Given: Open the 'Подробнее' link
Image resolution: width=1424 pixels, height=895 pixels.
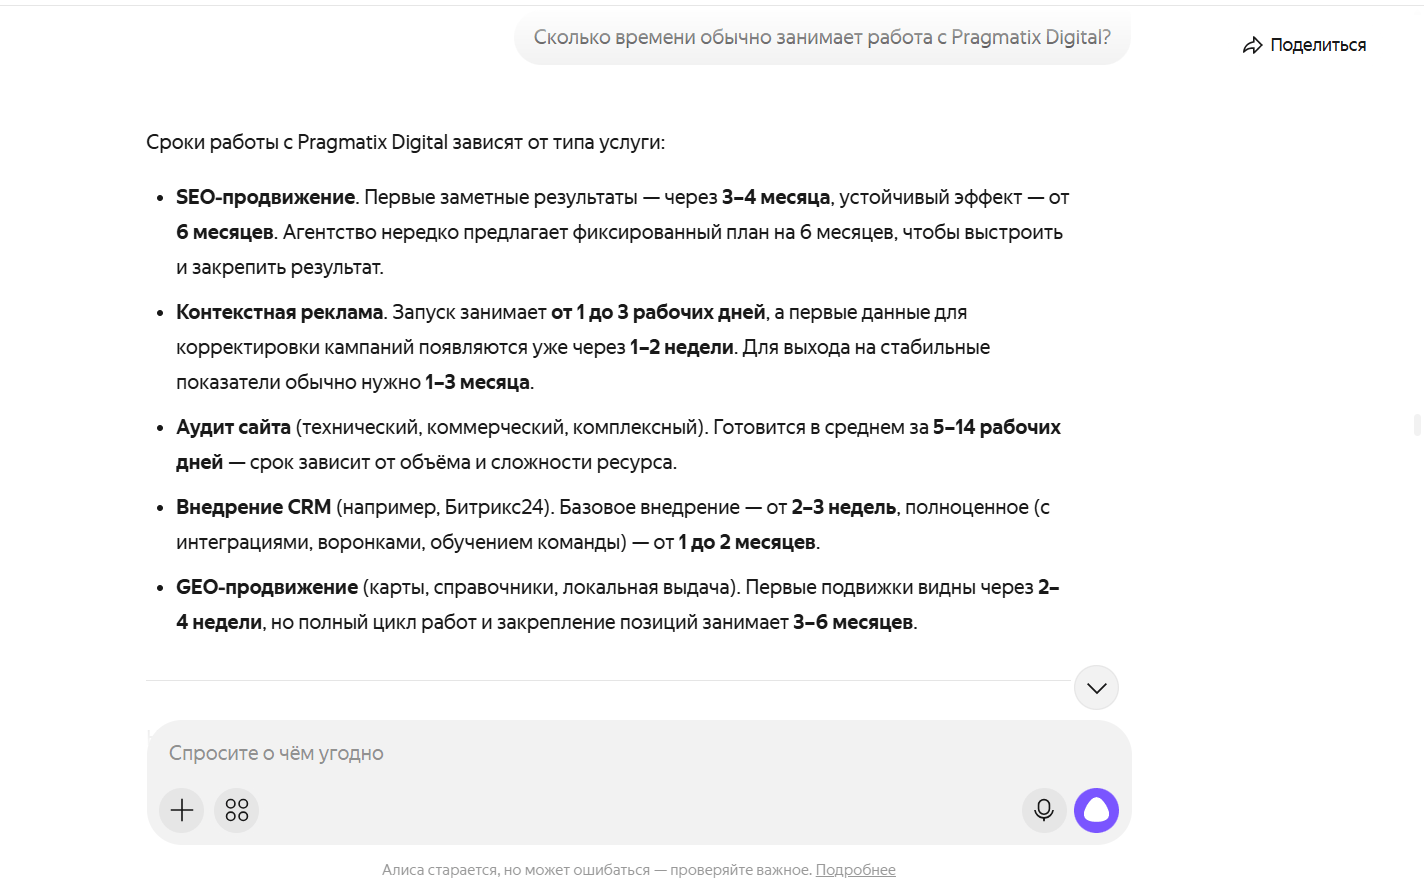Looking at the screenshot, I should point(856,870).
